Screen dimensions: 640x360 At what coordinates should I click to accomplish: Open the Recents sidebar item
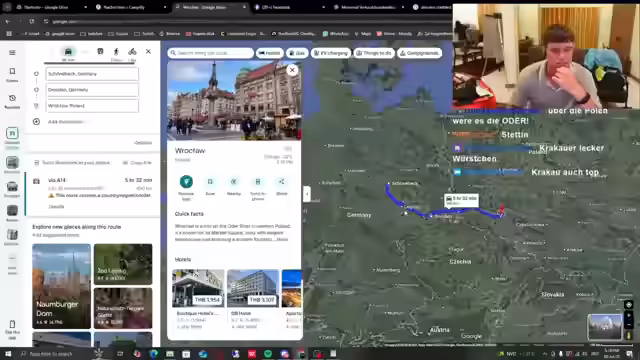point(12,101)
